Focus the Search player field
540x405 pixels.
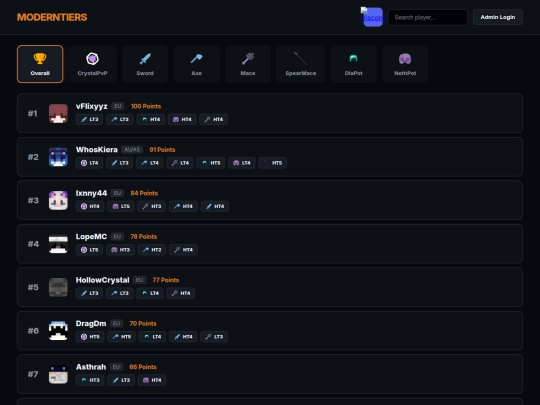click(428, 17)
